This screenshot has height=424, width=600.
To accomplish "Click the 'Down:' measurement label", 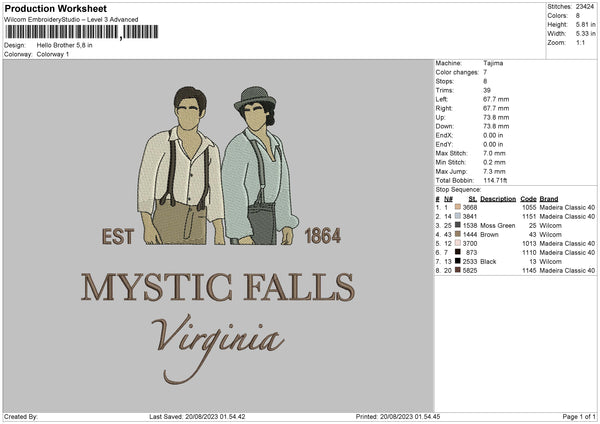I will tap(445, 126).
